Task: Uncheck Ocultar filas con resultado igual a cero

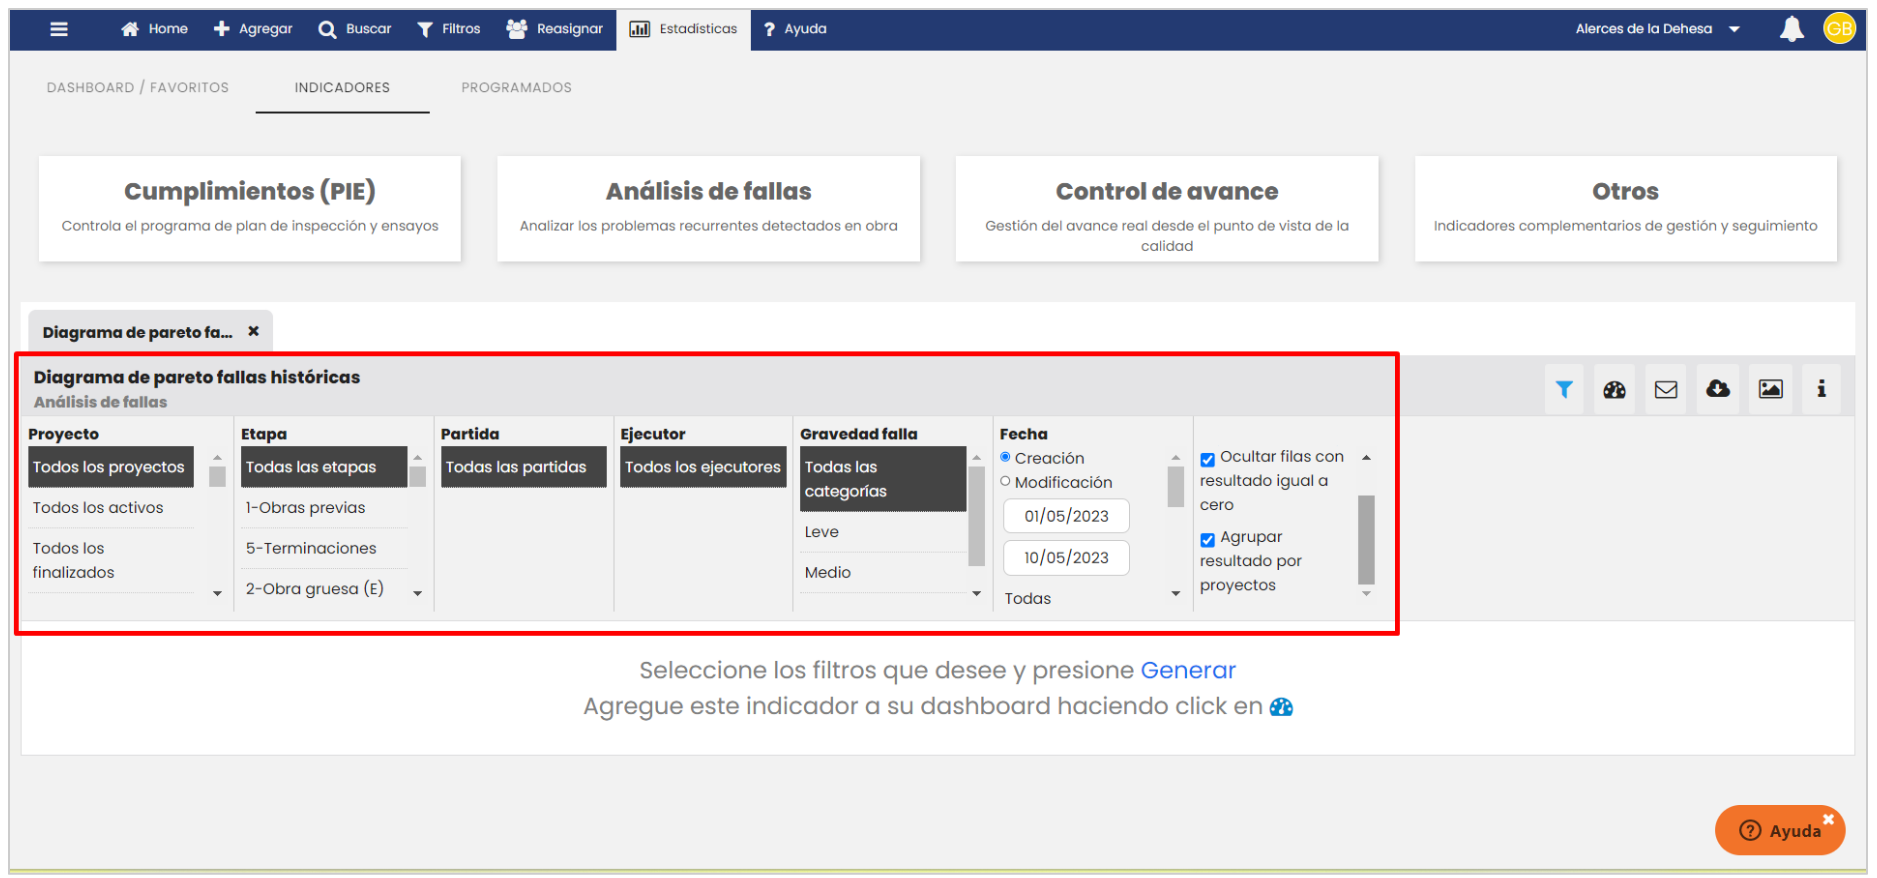Action: pos(1208,459)
